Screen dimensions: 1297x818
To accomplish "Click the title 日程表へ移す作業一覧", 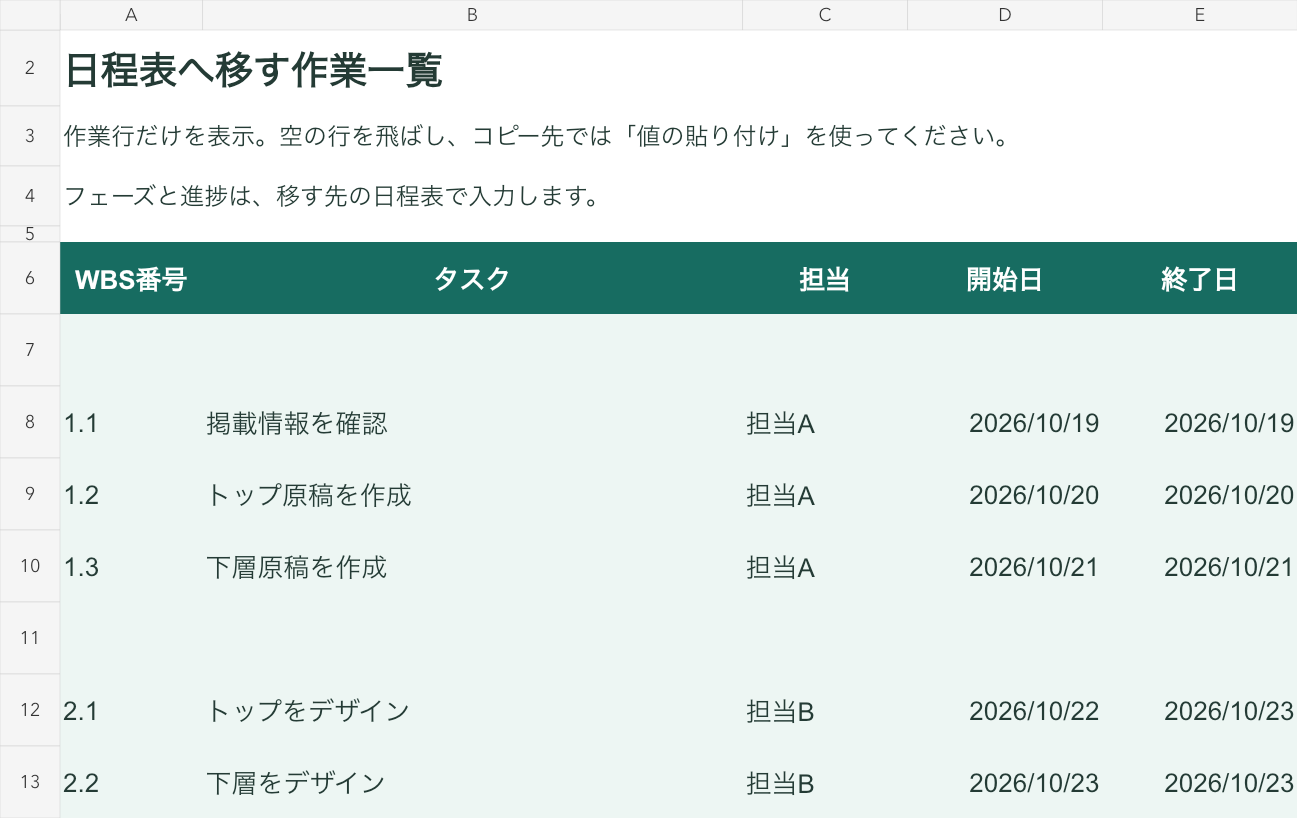I will (x=254, y=70).
